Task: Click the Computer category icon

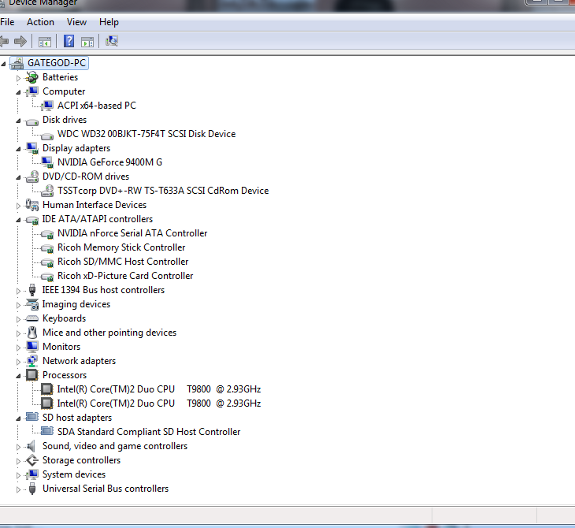Action: (x=32, y=91)
